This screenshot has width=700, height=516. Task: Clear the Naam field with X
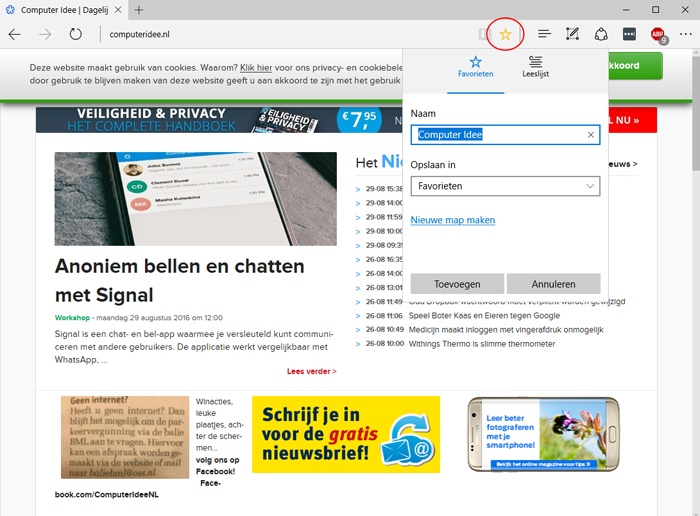click(591, 135)
